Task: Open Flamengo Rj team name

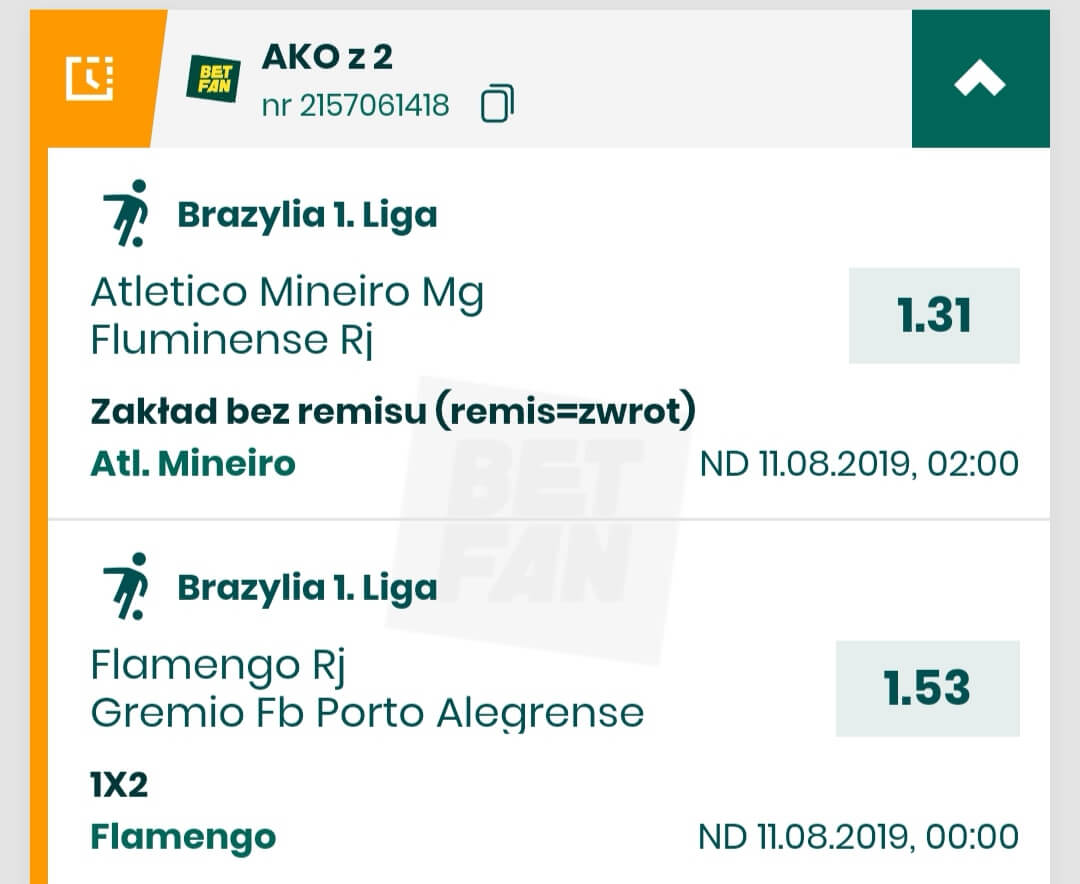Action: click(218, 665)
